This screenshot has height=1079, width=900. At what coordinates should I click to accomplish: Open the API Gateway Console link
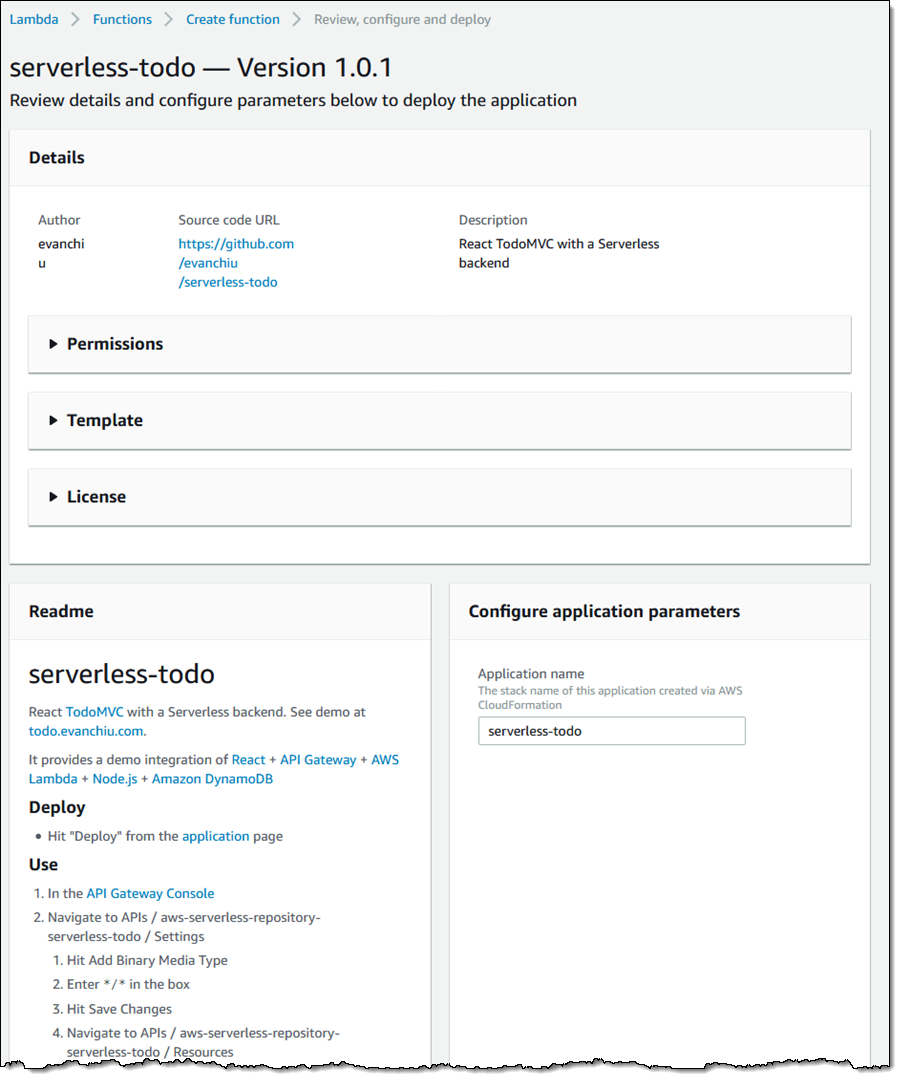150,893
